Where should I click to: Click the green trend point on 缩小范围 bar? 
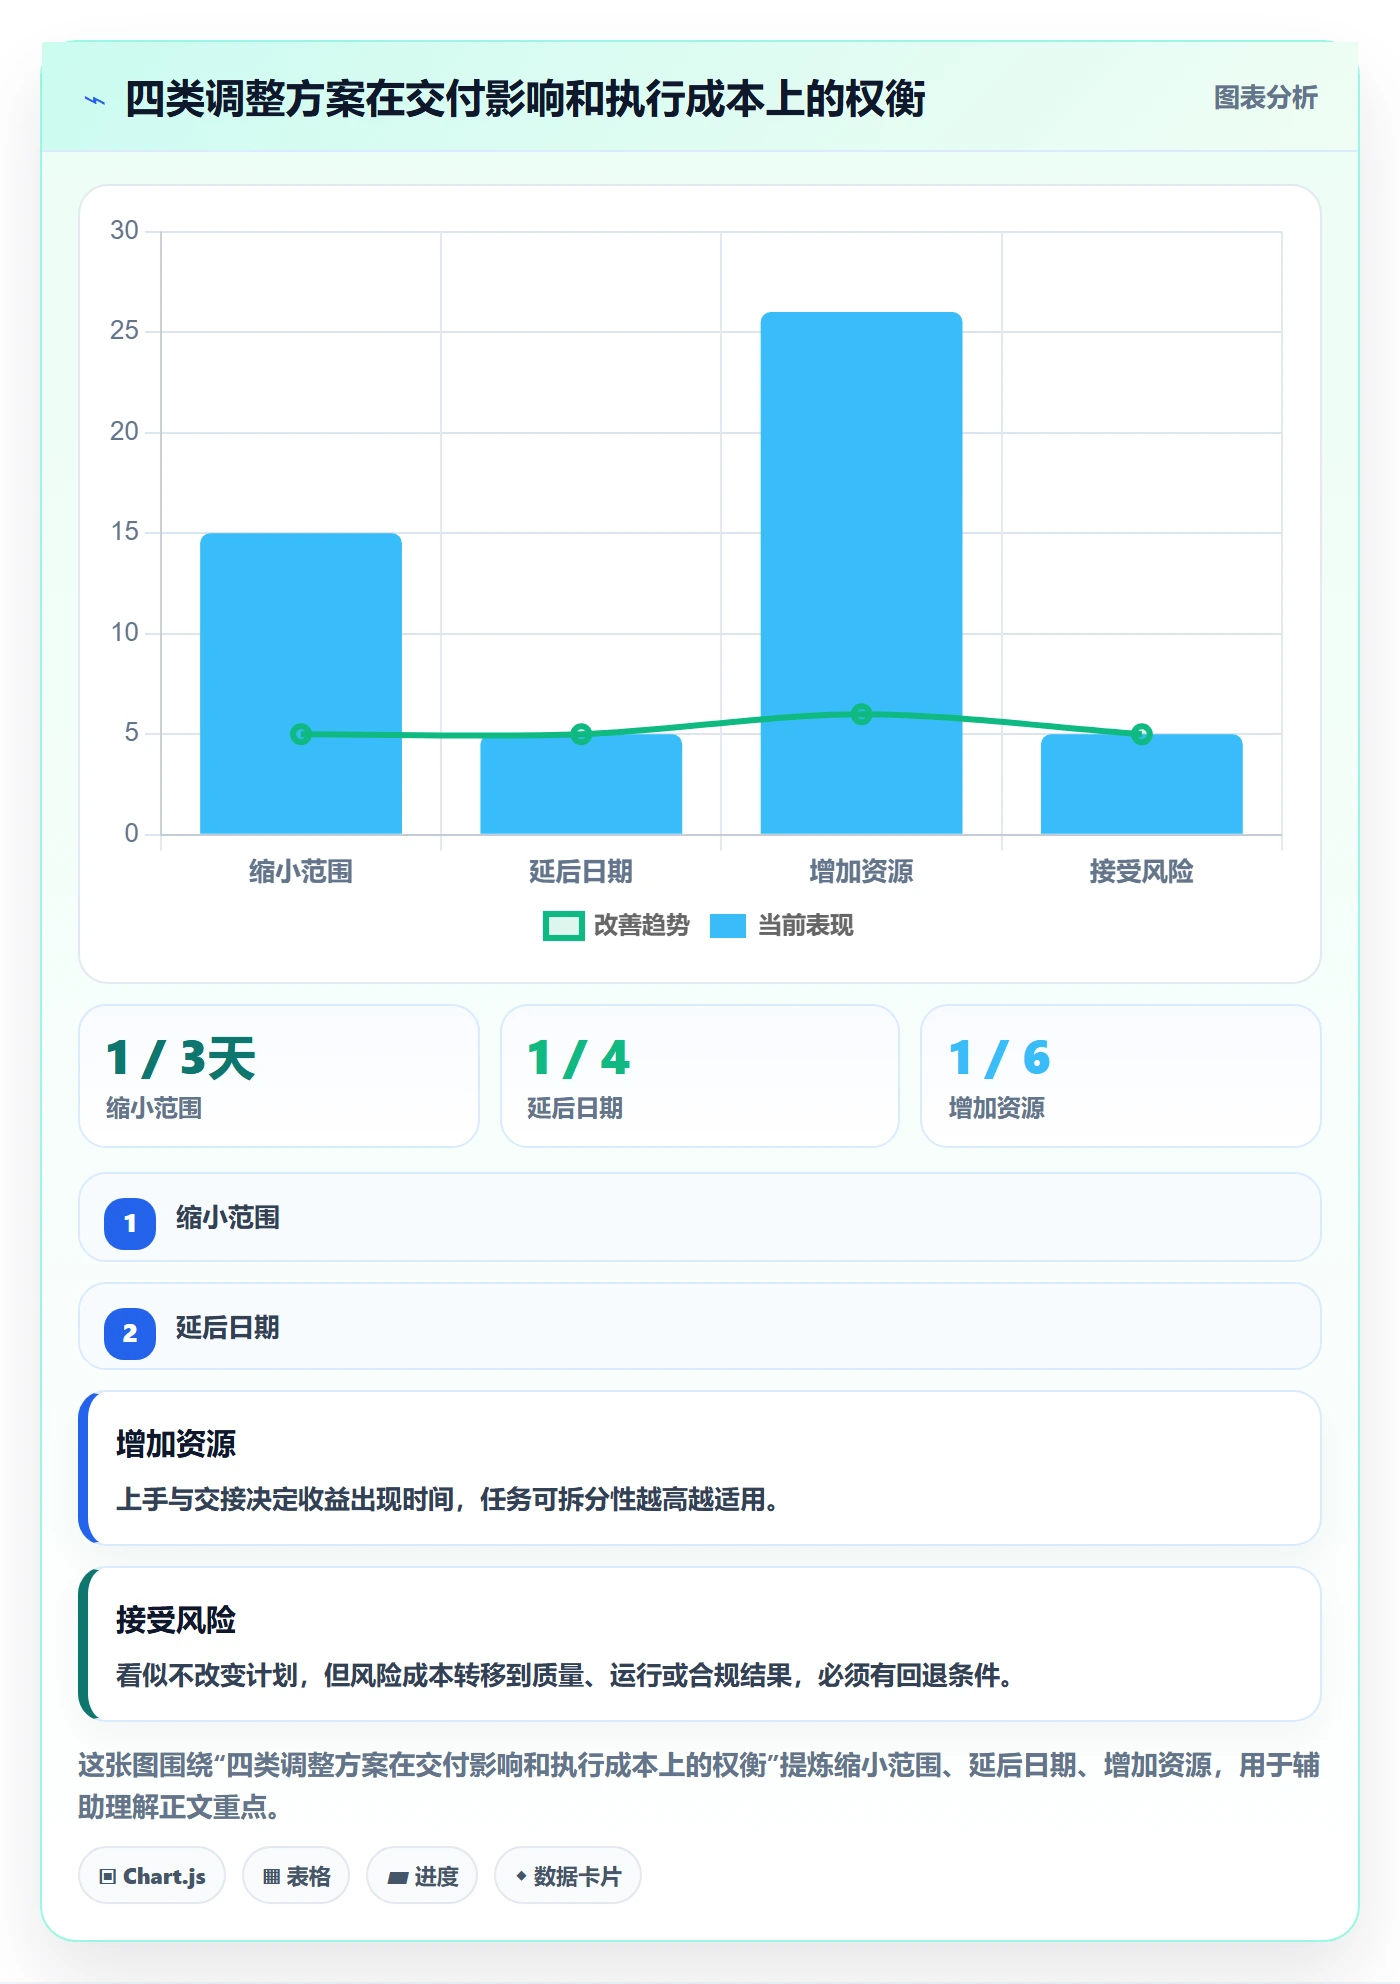coord(301,734)
